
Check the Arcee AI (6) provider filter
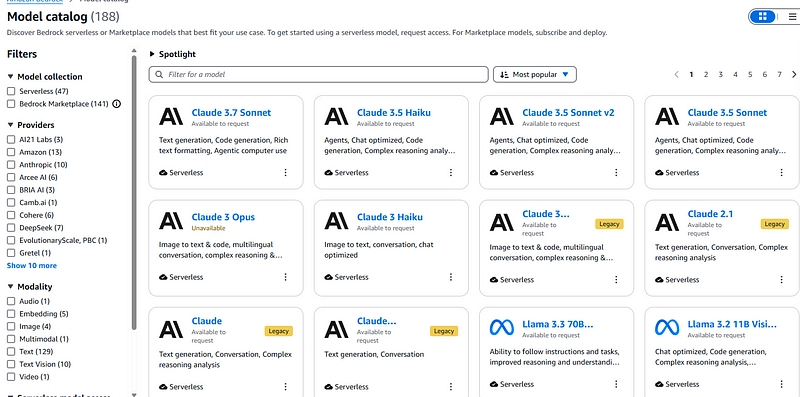coord(11,178)
